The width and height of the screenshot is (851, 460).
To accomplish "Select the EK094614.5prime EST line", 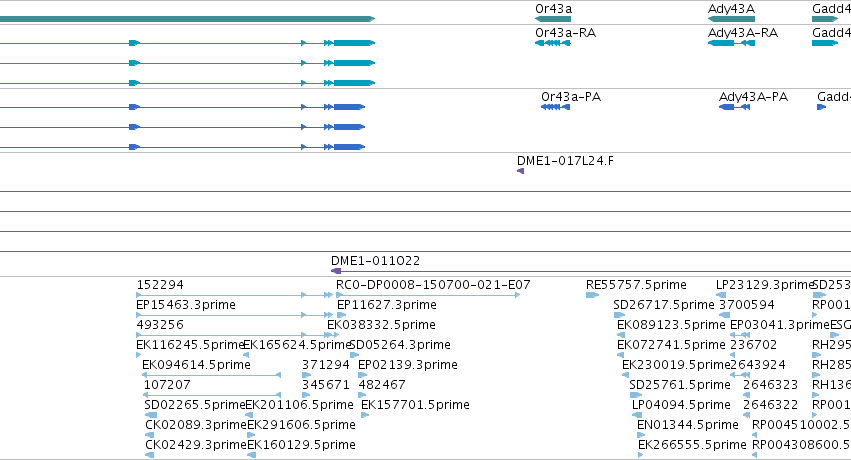I will [x=211, y=375].
